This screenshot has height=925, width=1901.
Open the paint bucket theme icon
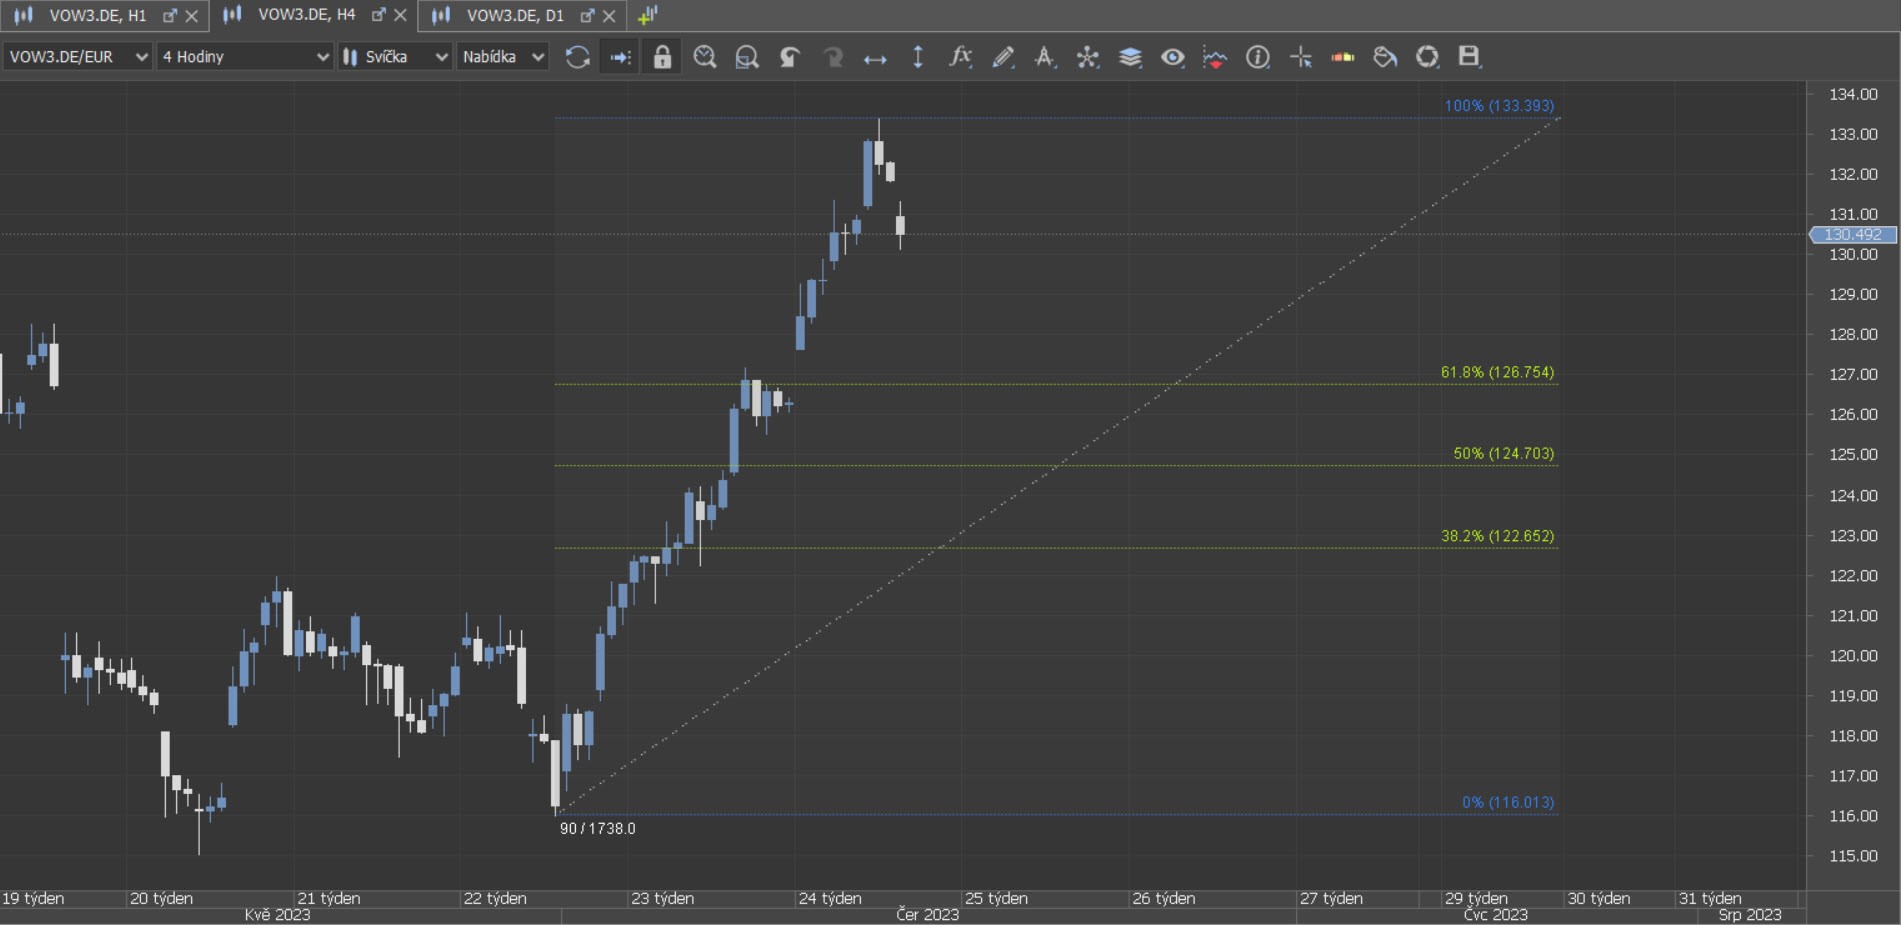(x=1385, y=57)
